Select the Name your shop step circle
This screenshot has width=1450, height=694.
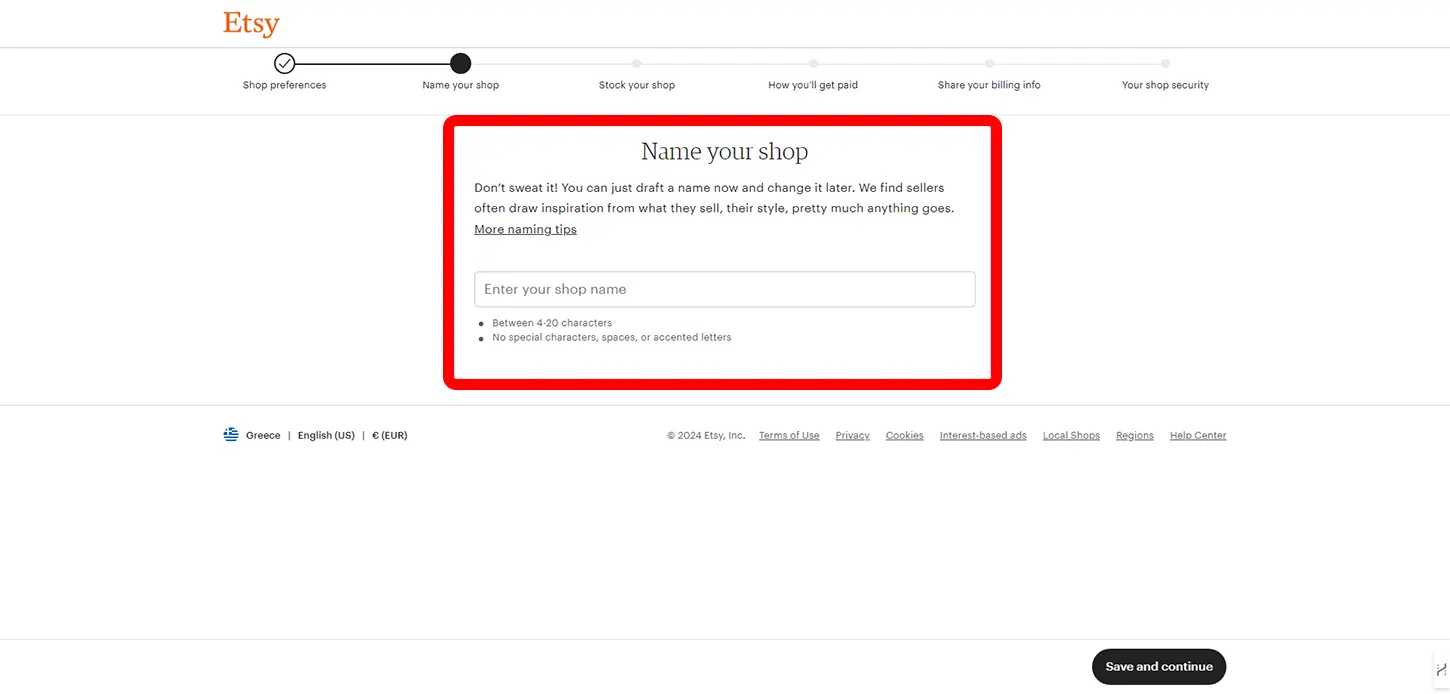(x=460, y=64)
